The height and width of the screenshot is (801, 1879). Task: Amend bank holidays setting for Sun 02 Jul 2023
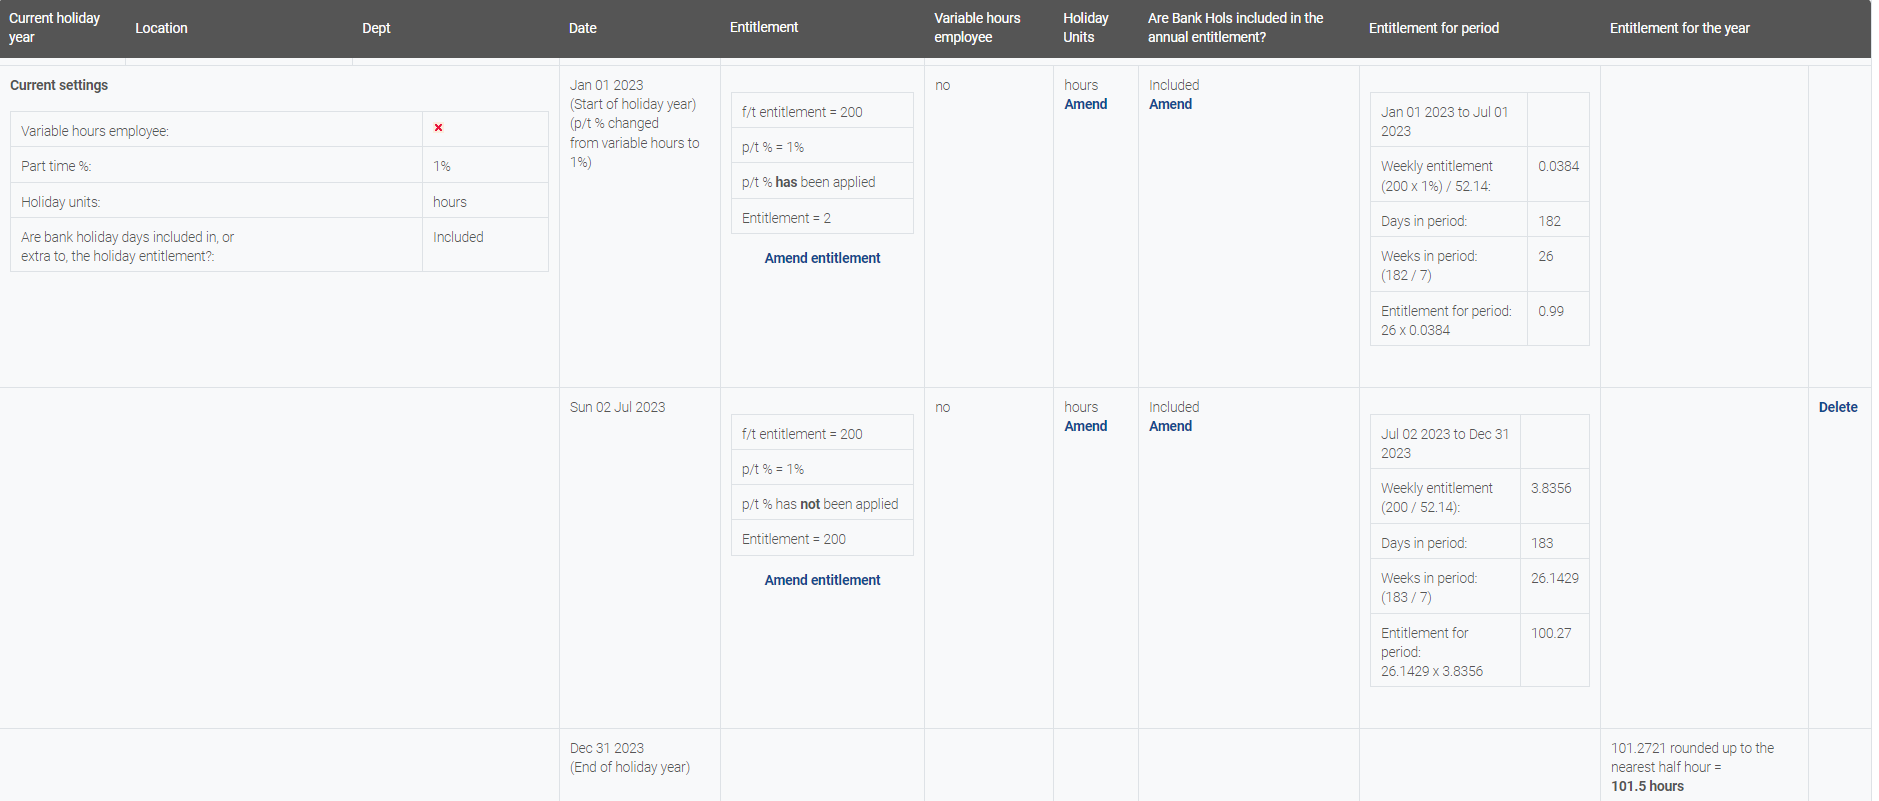tap(1170, 426)
